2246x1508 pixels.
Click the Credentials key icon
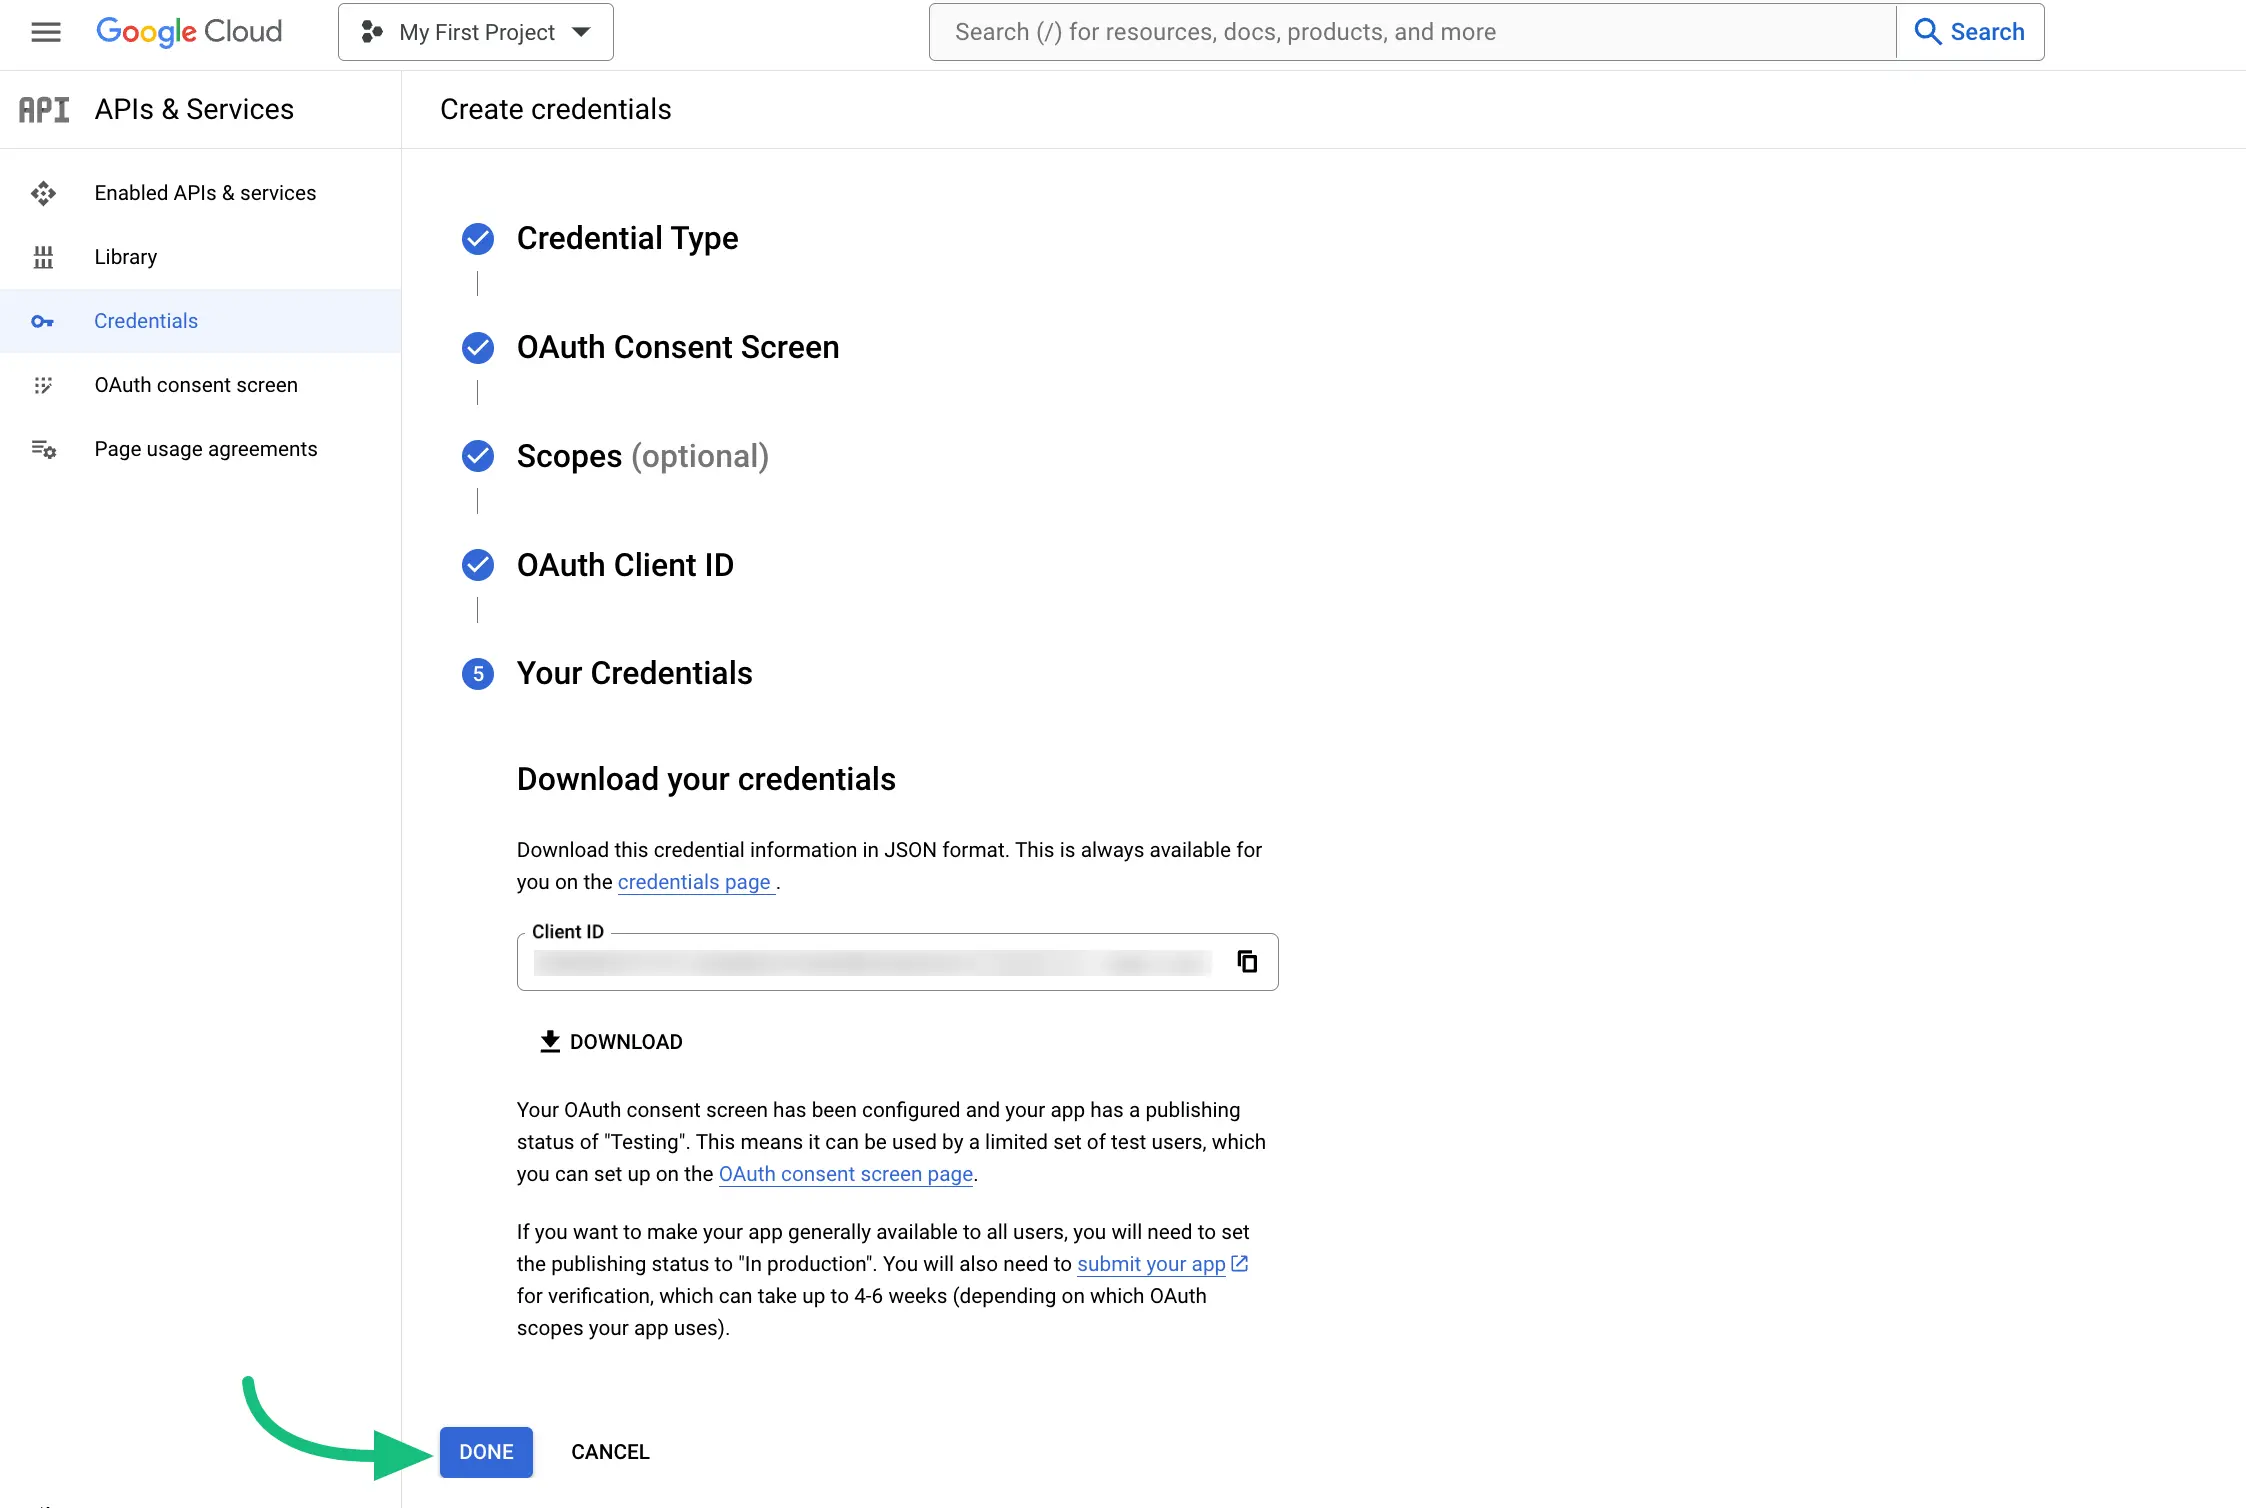point(44,320)
